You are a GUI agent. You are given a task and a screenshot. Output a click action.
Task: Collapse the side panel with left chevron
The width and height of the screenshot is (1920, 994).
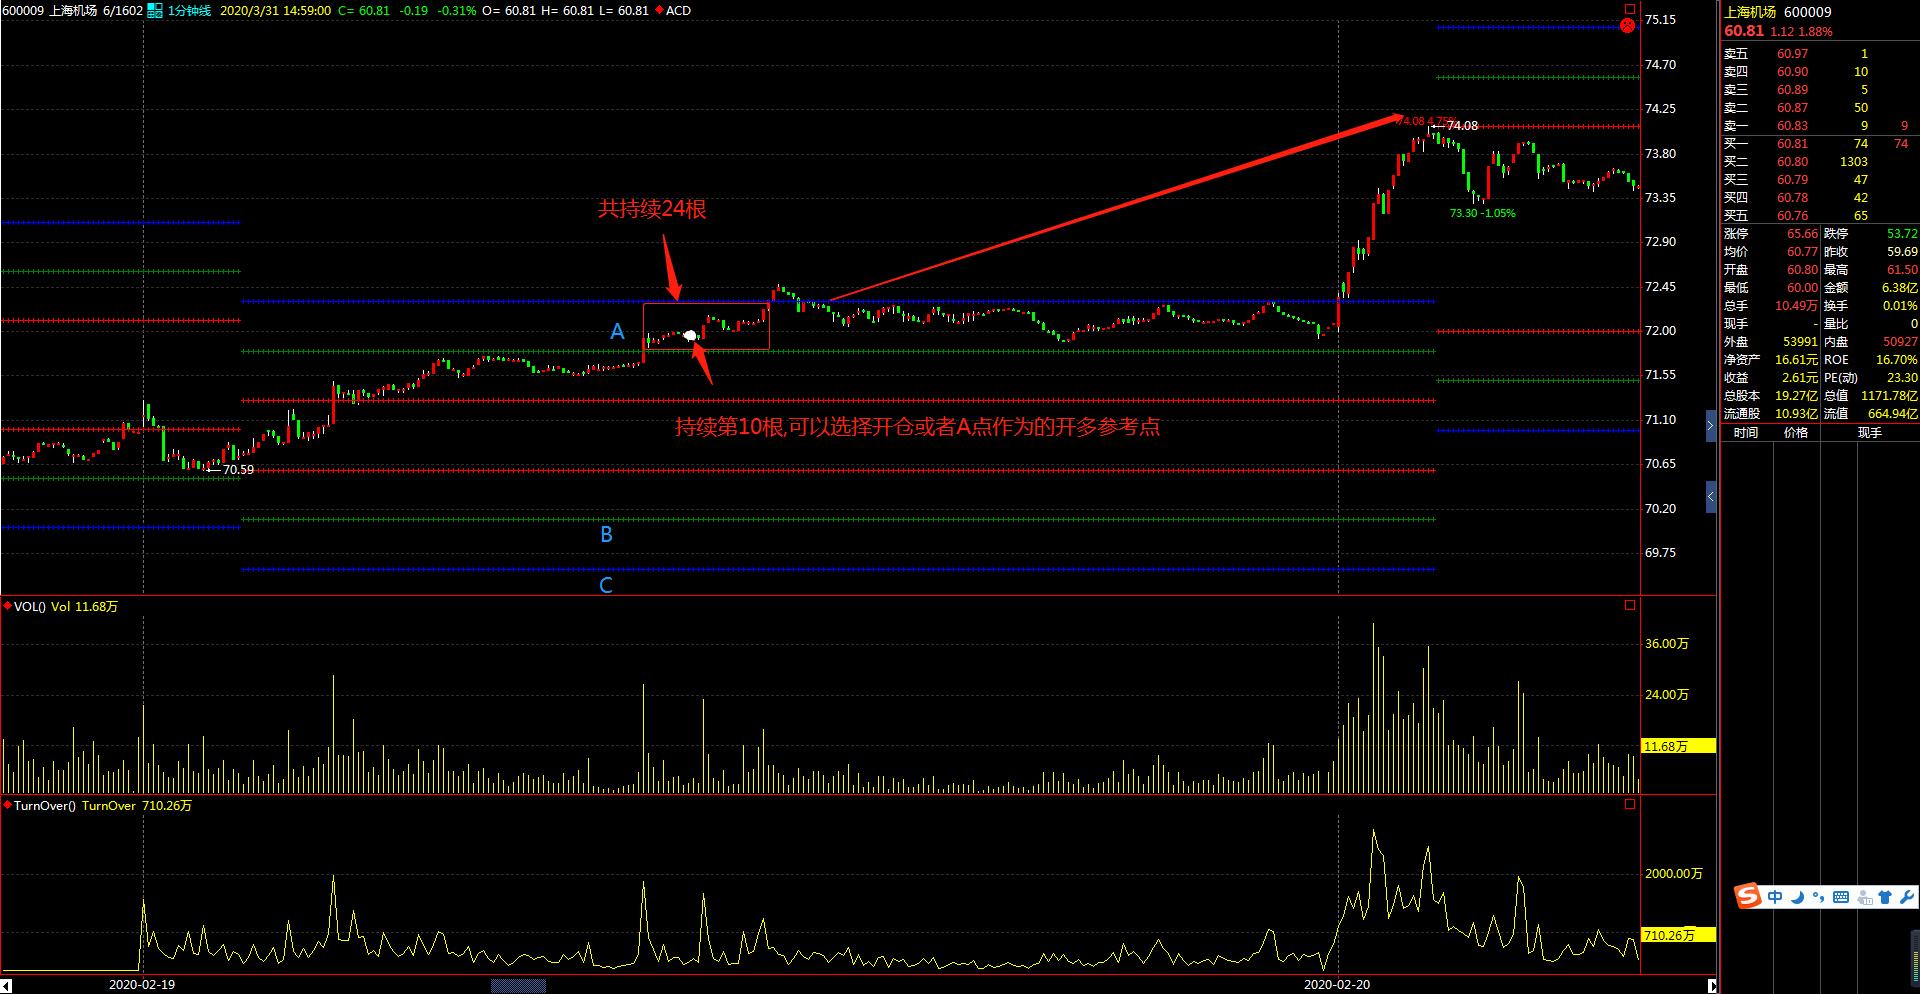click(1710, 496)
